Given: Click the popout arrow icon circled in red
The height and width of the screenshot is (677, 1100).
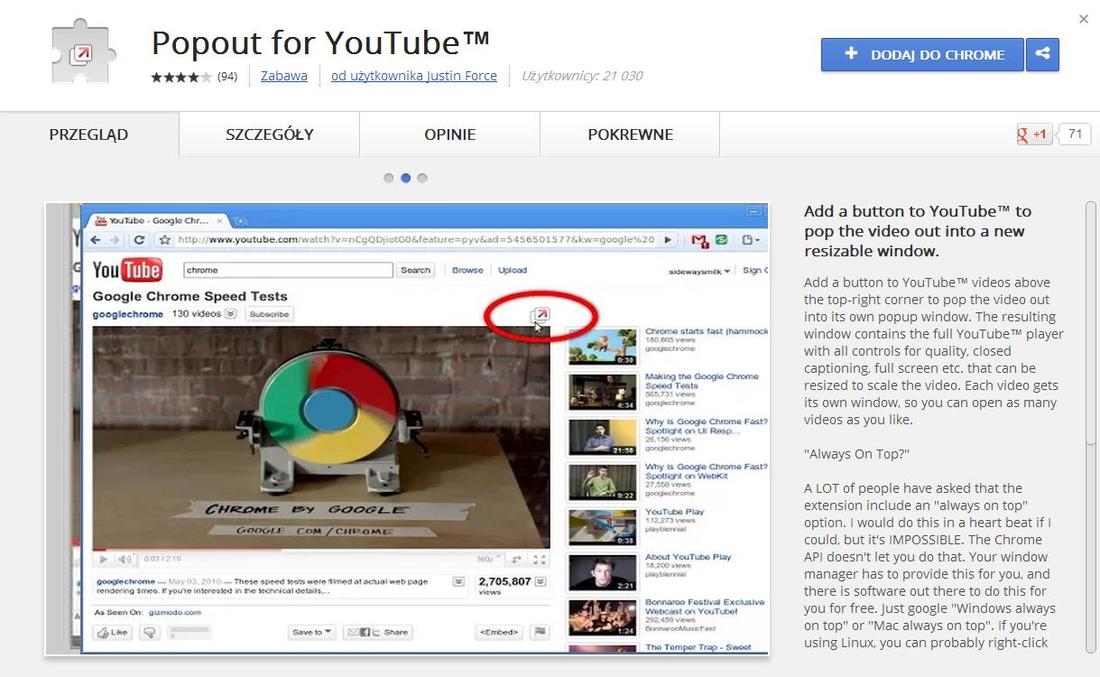Looking at the screenshot, I should pos(540,315).
